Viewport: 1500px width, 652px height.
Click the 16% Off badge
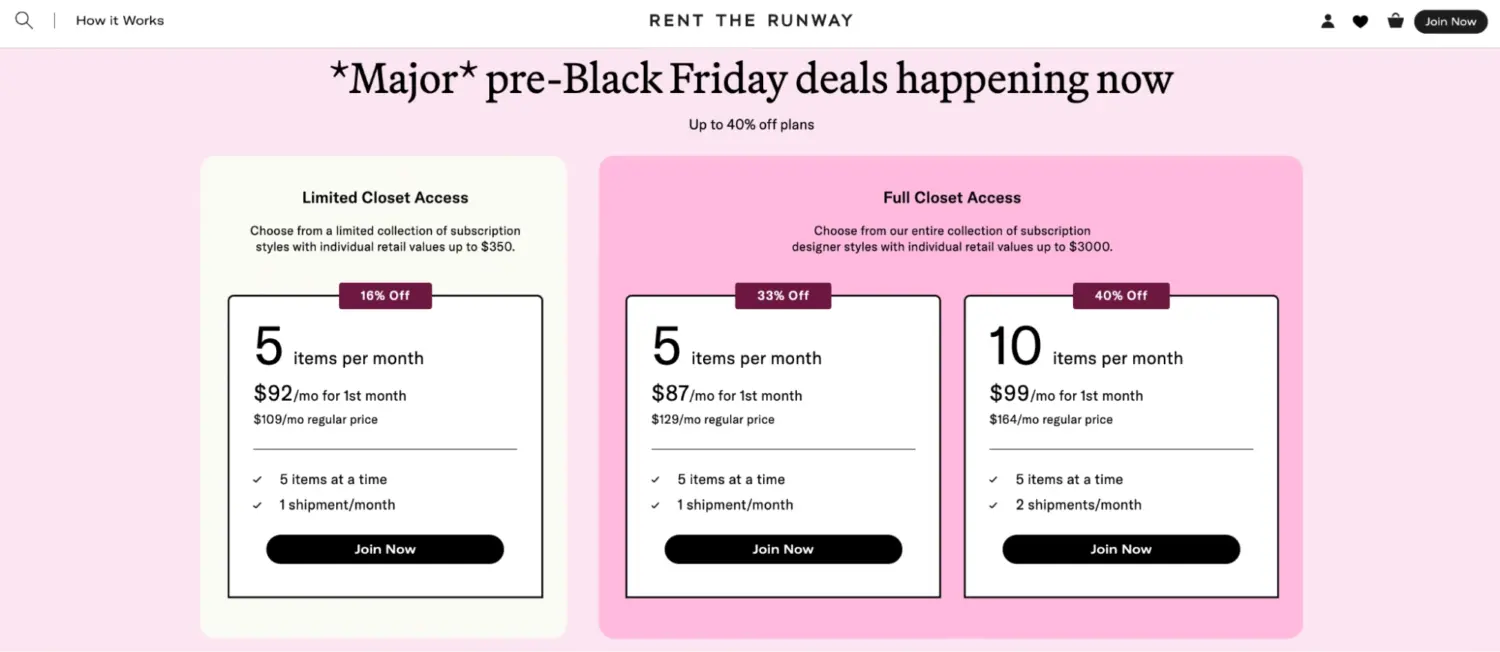385,295
